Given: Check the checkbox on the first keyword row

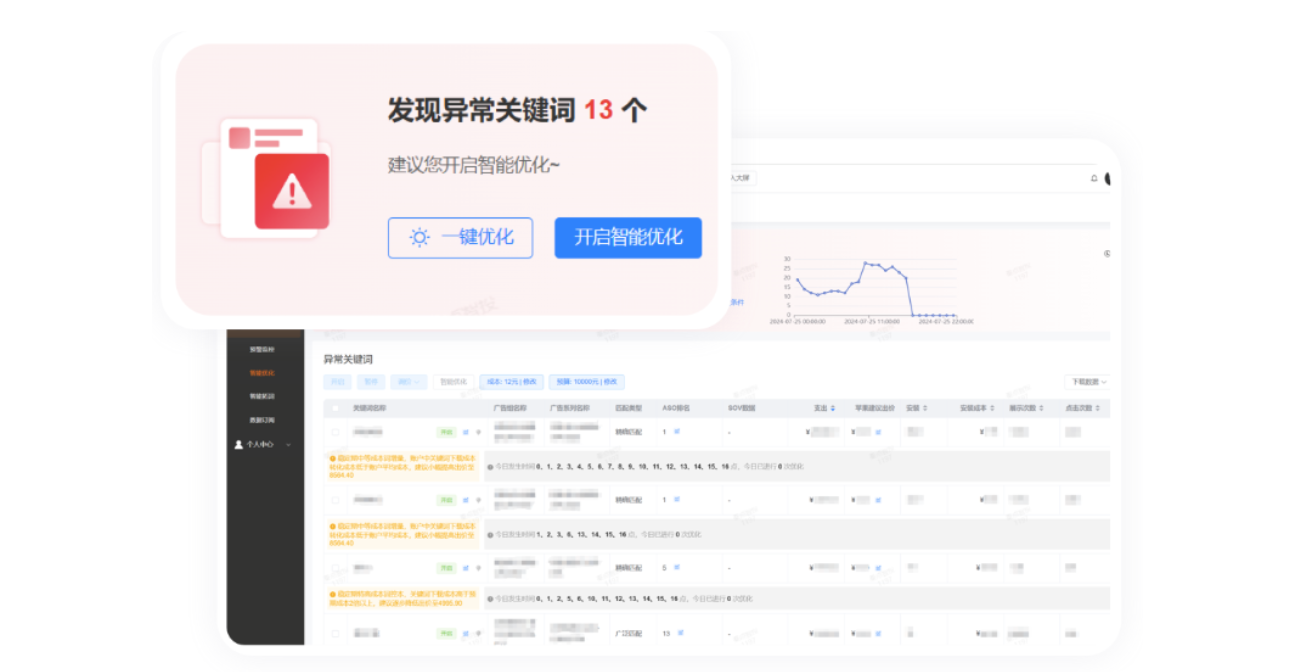Looking at the screenshot, I should point(336,431).
